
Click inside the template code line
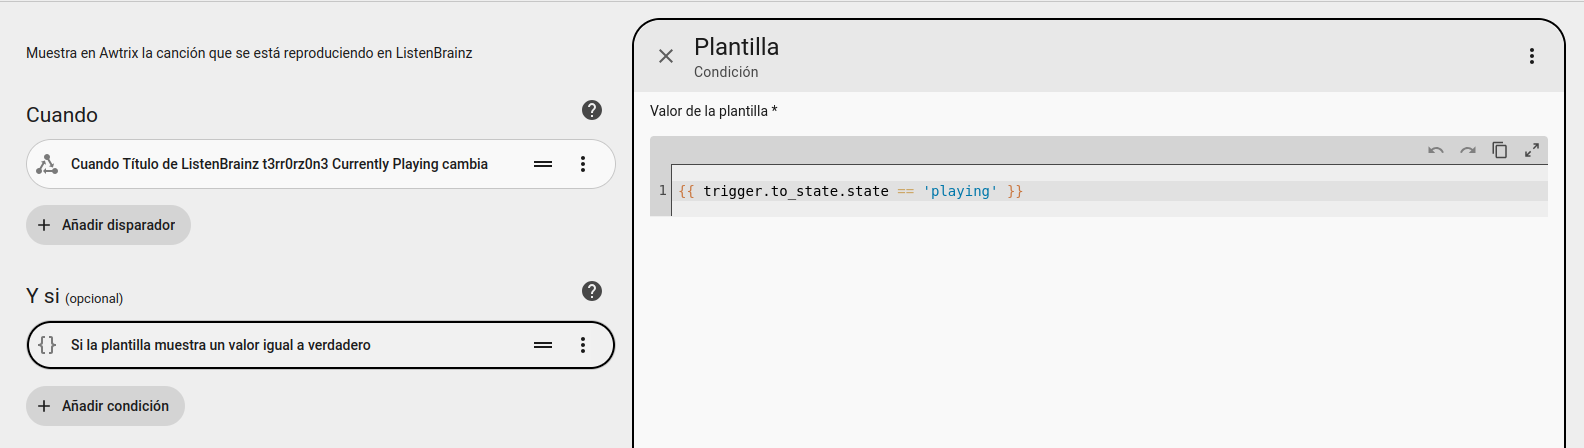850,191
